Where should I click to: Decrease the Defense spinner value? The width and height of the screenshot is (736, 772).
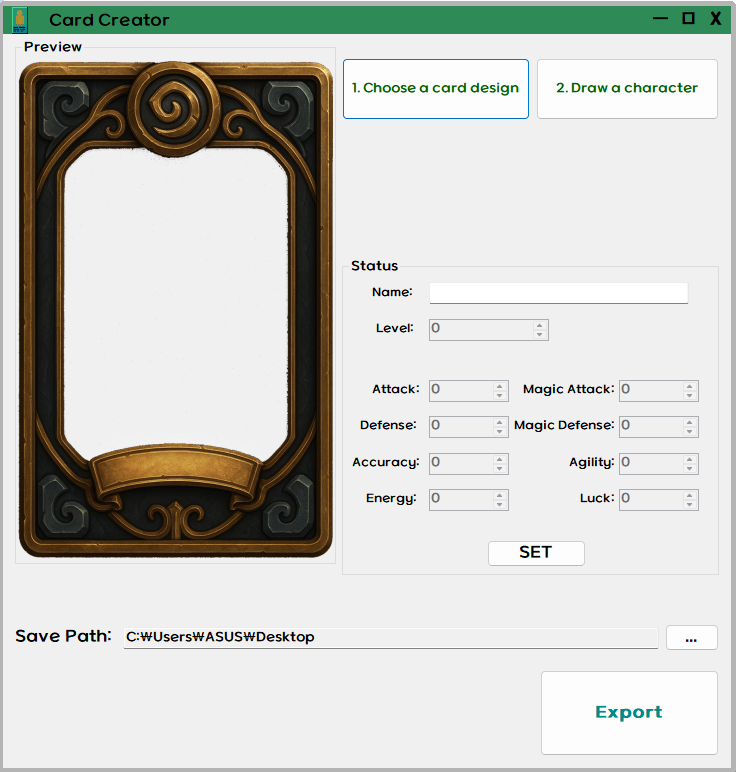pos(500,431)
